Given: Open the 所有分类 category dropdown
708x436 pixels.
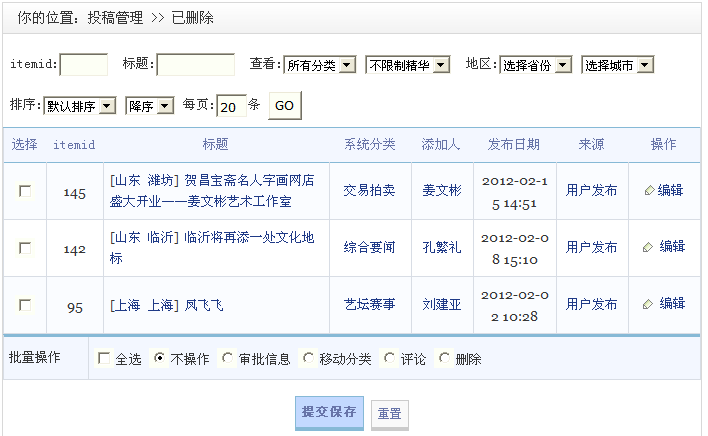Looking at the screenshot, I should (320, 65).
